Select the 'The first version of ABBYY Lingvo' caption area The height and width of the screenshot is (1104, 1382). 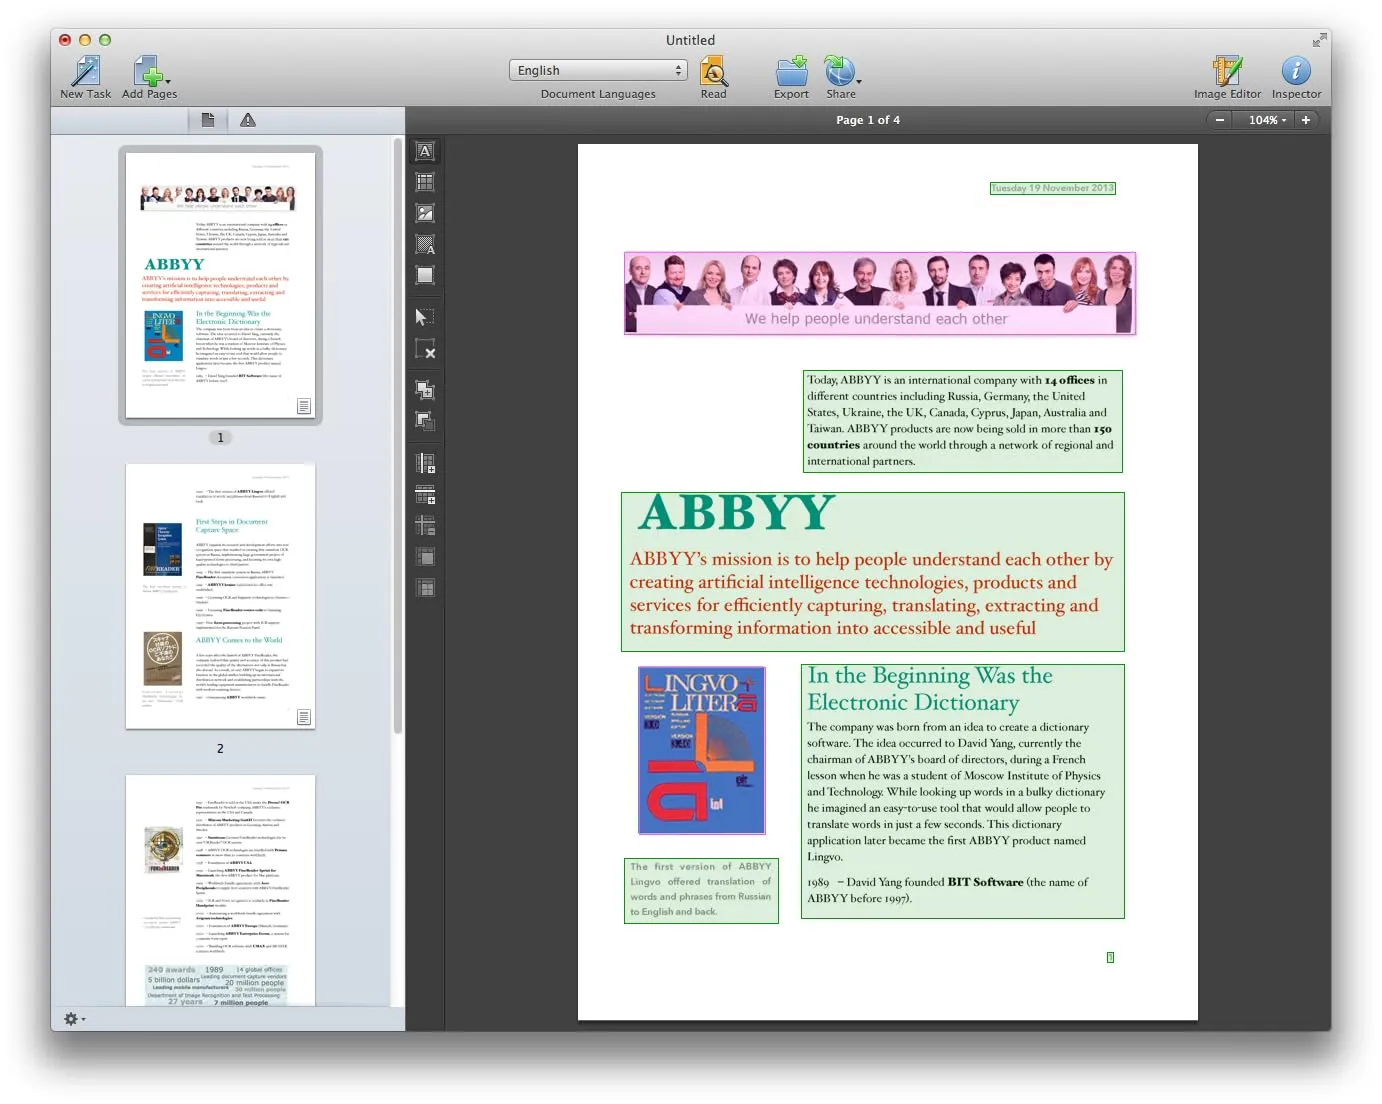[701, 890]
